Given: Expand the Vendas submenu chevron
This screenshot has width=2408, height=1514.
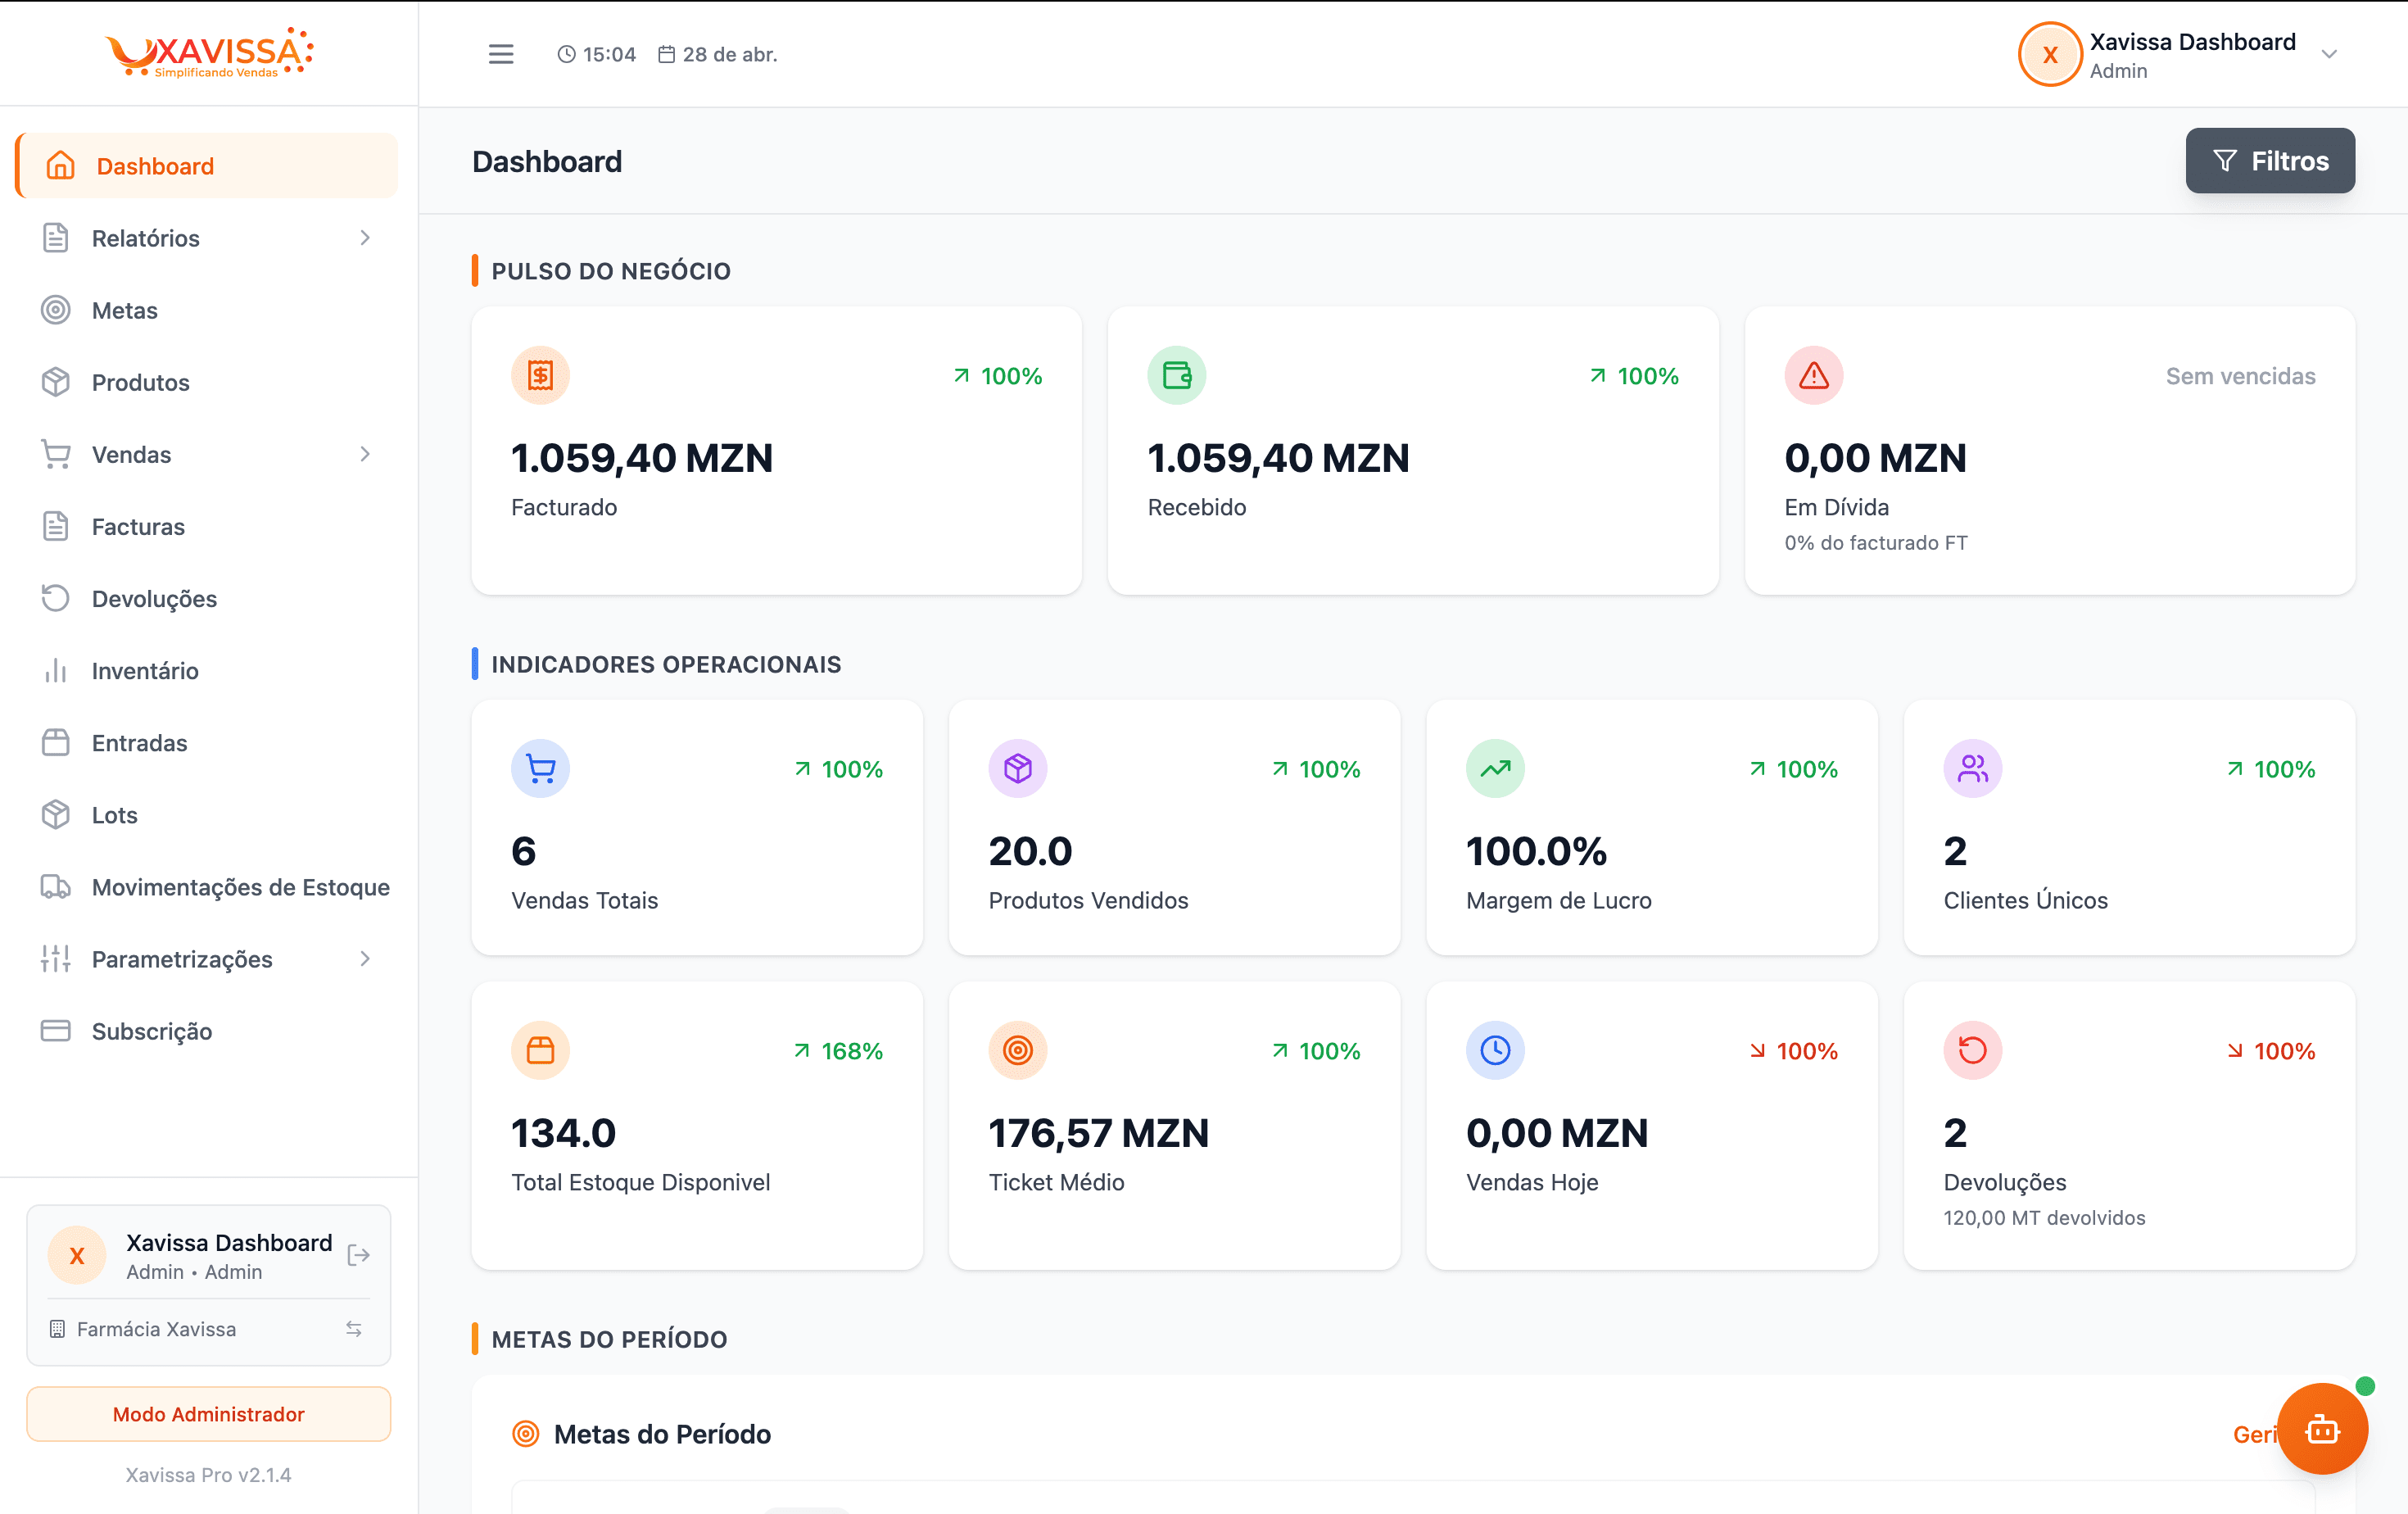Looking at the screenshot, I should point(365,454).
